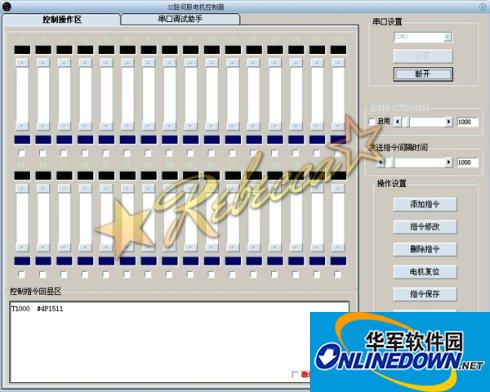This screenshot has width=490, height=392.
Task: Click down arrow of channel 19 slider
Action: pos(64,247)
